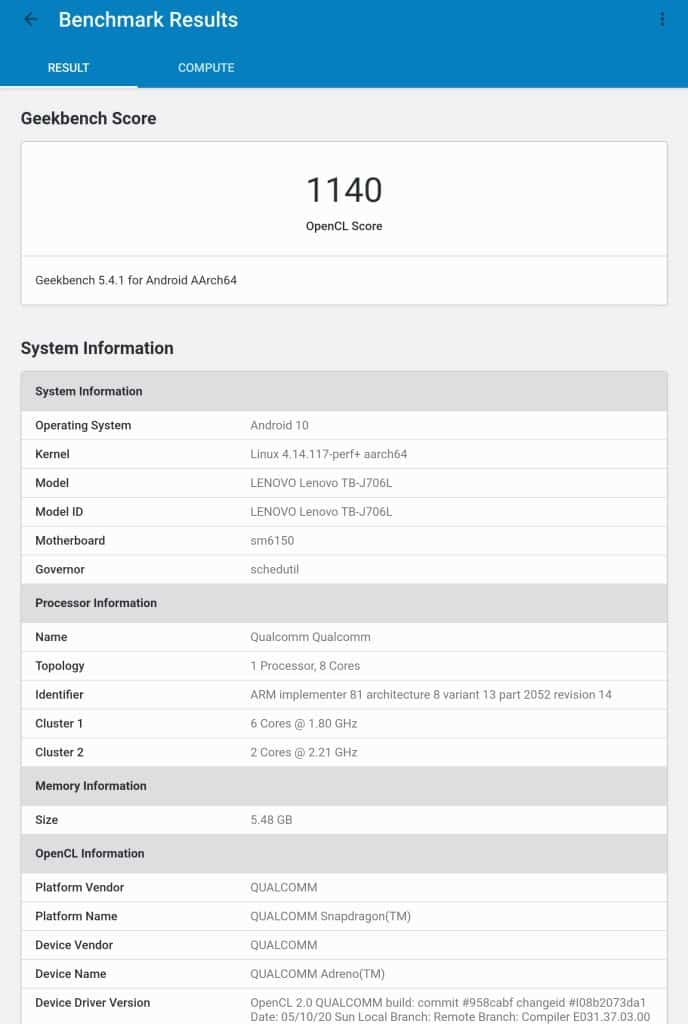This screenshot has height=1024, width=688.
Task: Click the Device Driver Version label
Action: point(93,1002)
